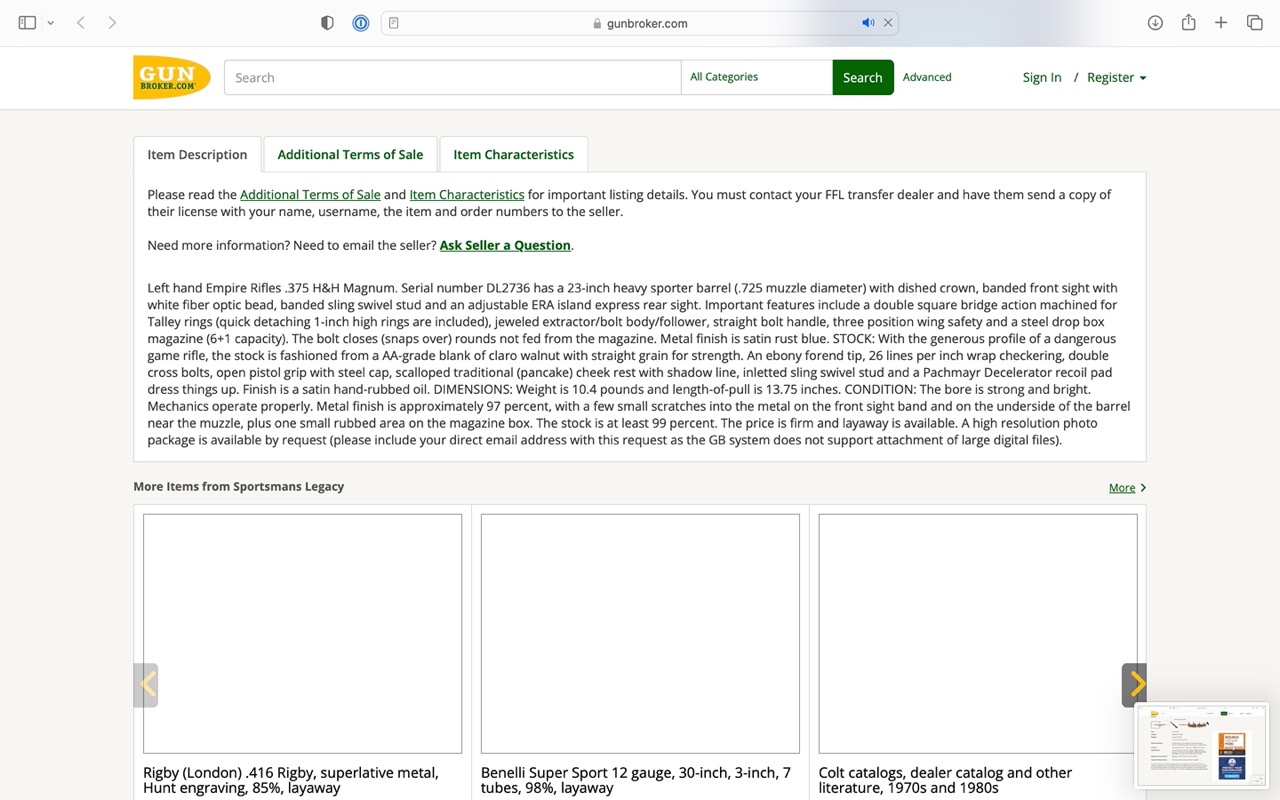Open screenshot preview thumbnail
This screenshot has height=800, width=1280.
pos(1201,745)
